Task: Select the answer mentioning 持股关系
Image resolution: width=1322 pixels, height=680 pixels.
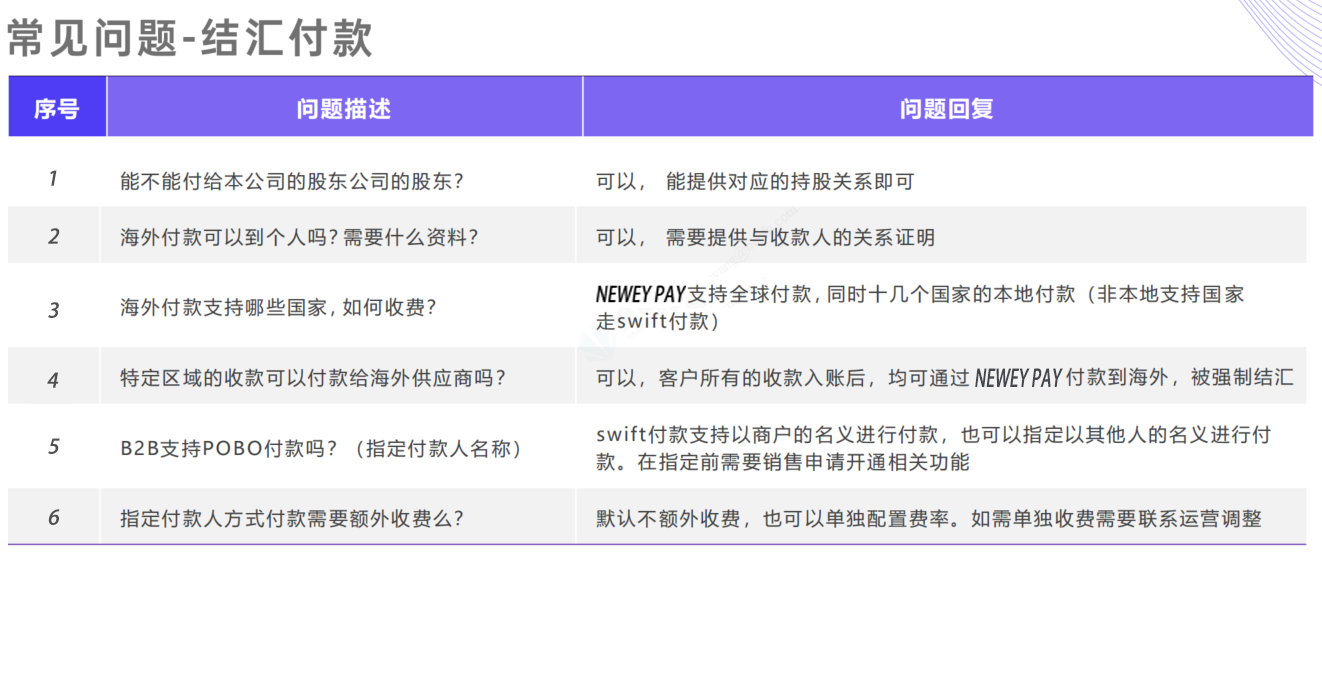Action: (x=755, y=181)
